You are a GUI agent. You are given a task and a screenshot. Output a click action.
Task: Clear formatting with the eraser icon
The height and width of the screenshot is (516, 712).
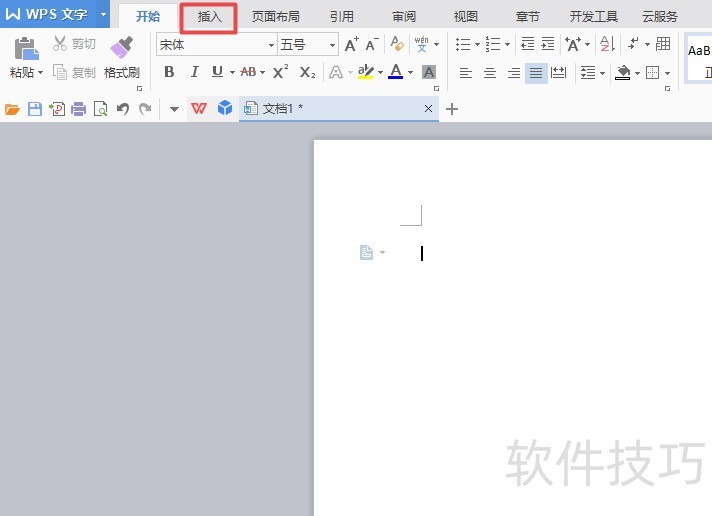pos(397,44)
